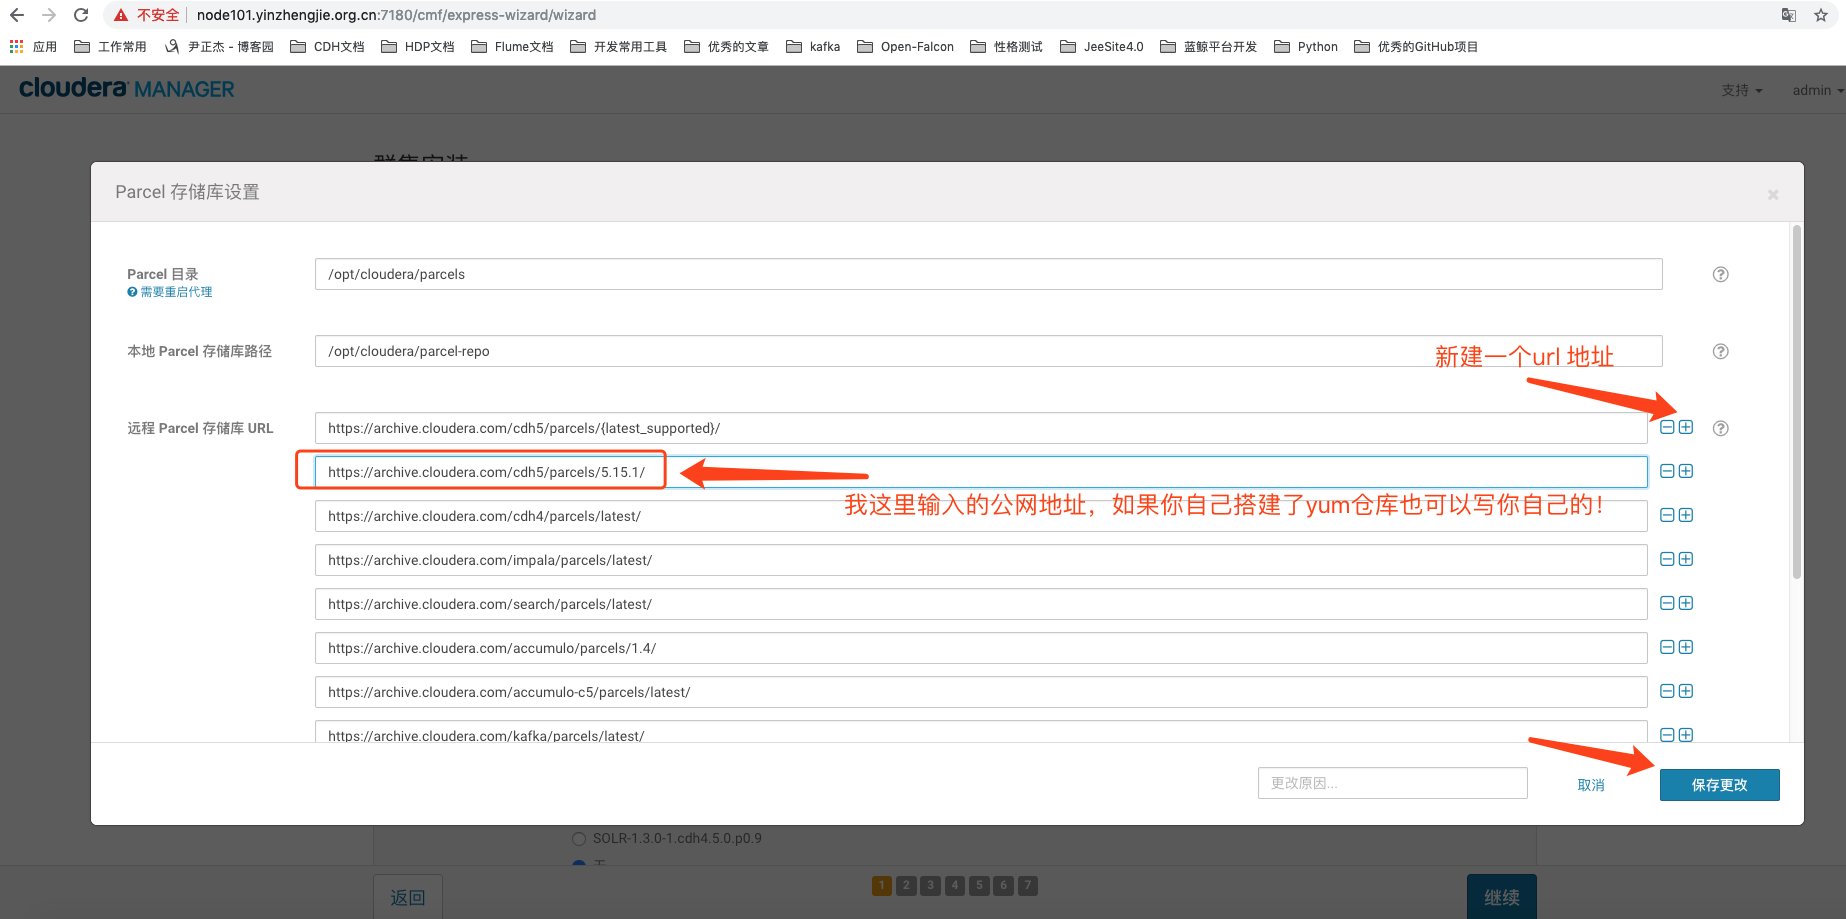The image size is (1846, 919).
Task: Remove the accumulo-c5/parcels/latest URL row
Action: point(1667,691)
